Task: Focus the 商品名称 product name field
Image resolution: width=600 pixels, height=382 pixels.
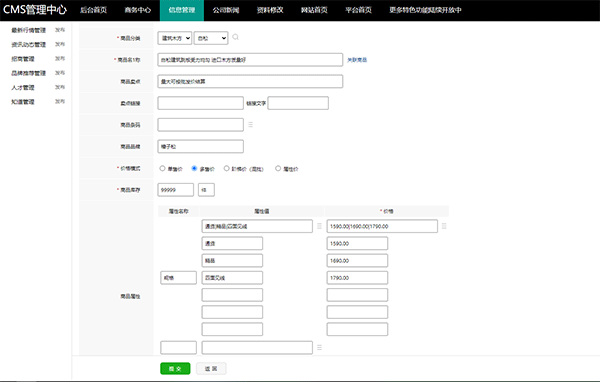Action: click(250, 60)
